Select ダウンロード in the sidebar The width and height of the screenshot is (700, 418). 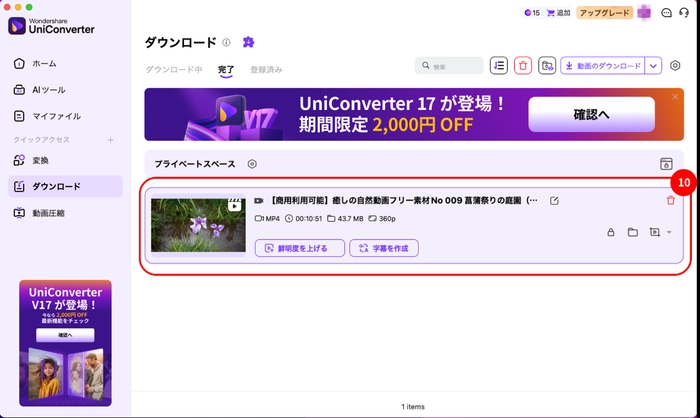pyautogui.click(x=65, y=186)
